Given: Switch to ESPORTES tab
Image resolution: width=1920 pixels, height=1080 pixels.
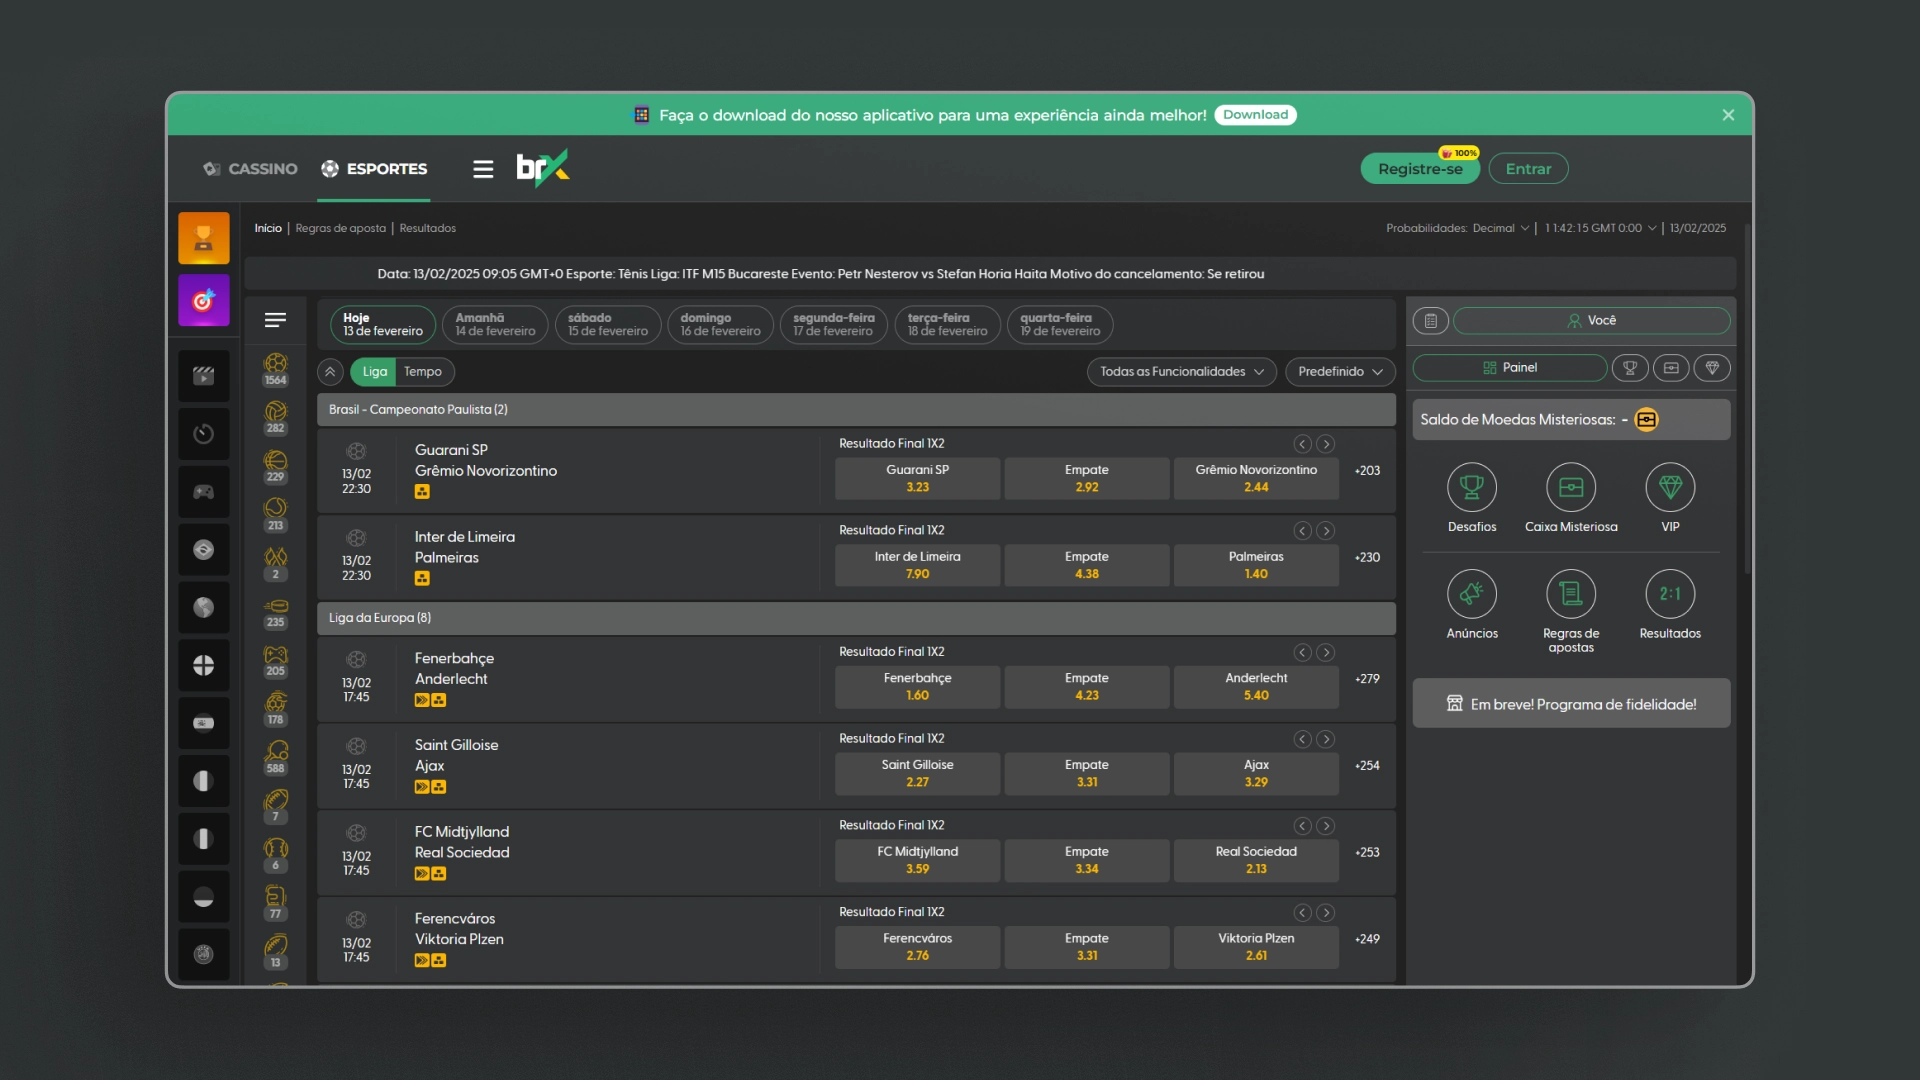Looking at the screenshot, I should [x=374, y=169].
